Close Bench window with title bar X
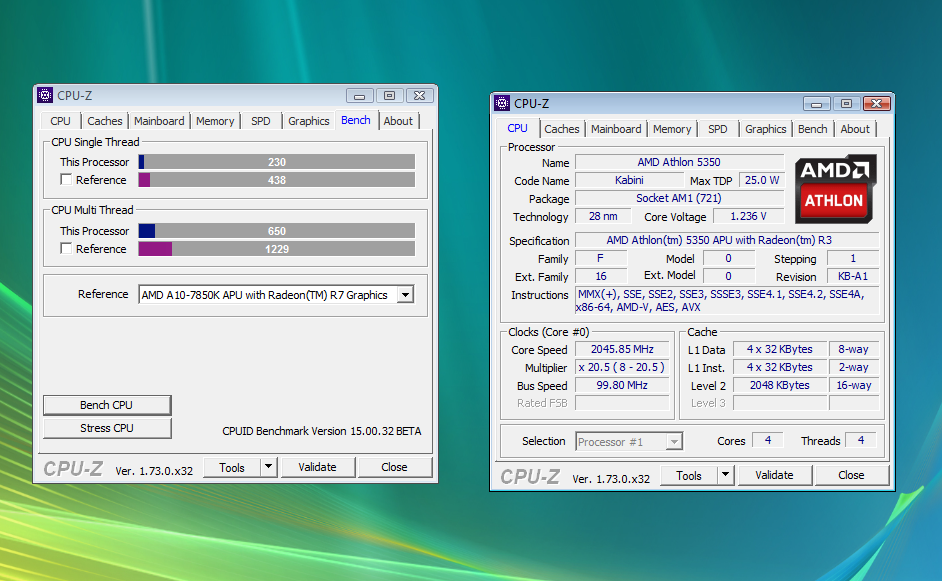 tap(419, 96)
